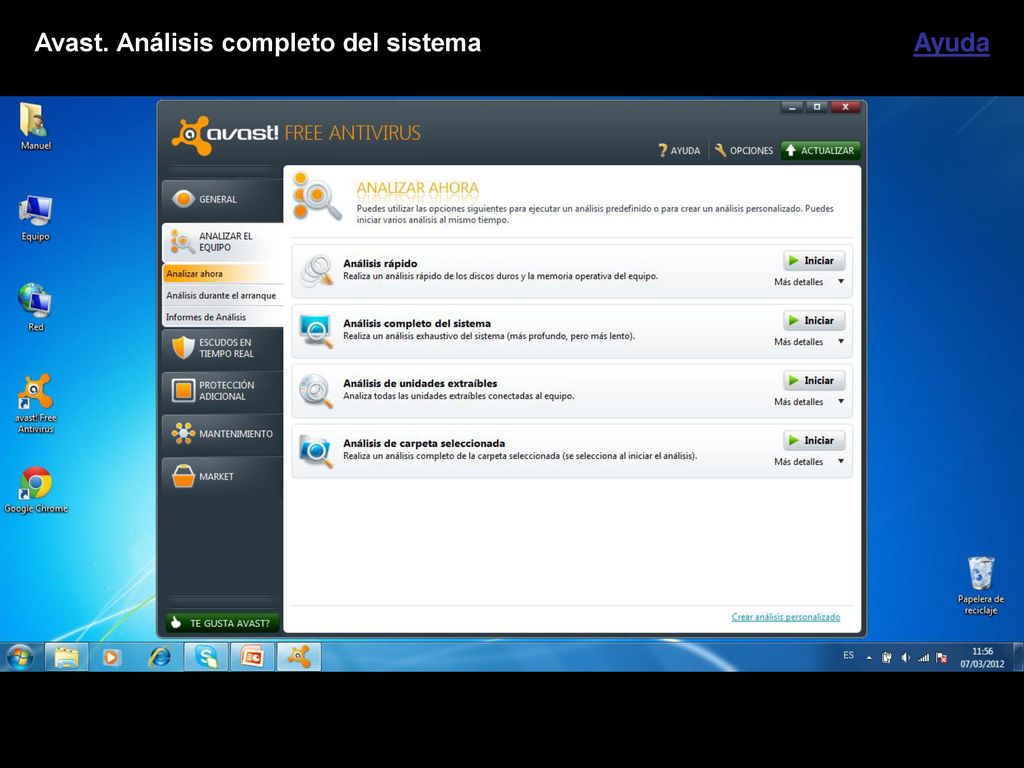Click the Analizar ahora magnifier header icon

pos(317,197)
